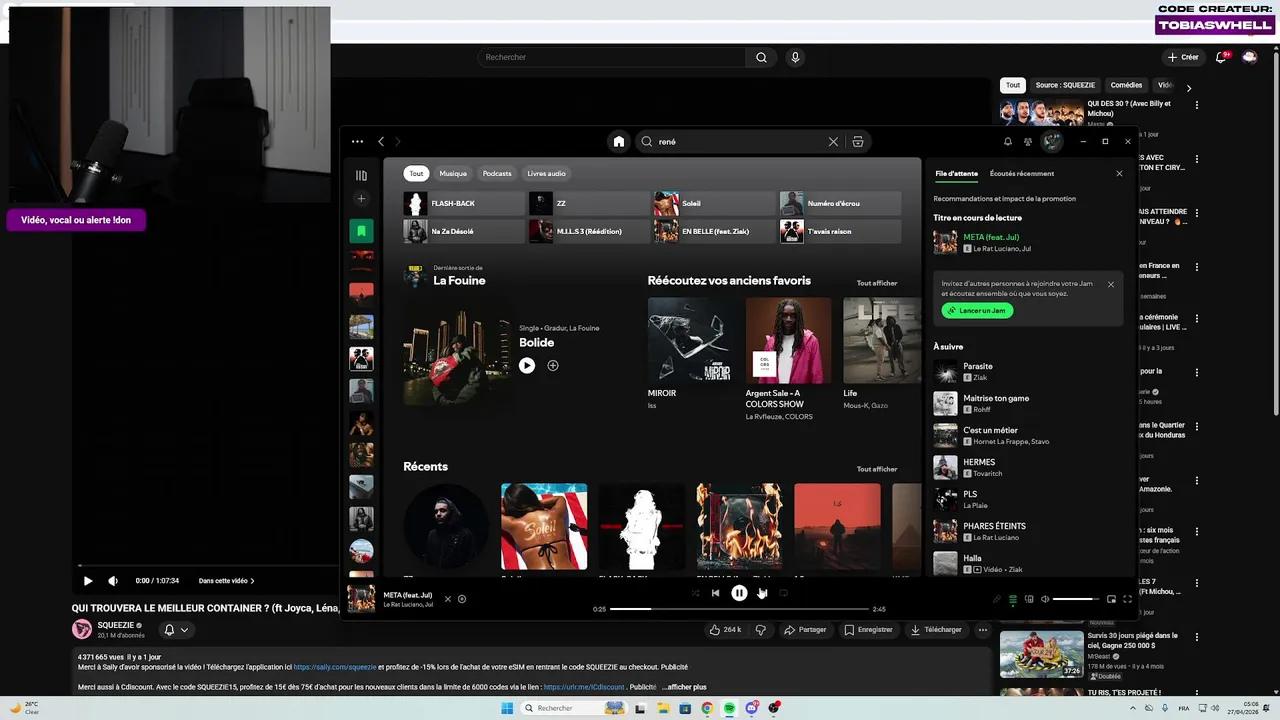The image size is (1280, 720).
Task: Click Lancer un Jam button
Action: [x=977, y=311]
